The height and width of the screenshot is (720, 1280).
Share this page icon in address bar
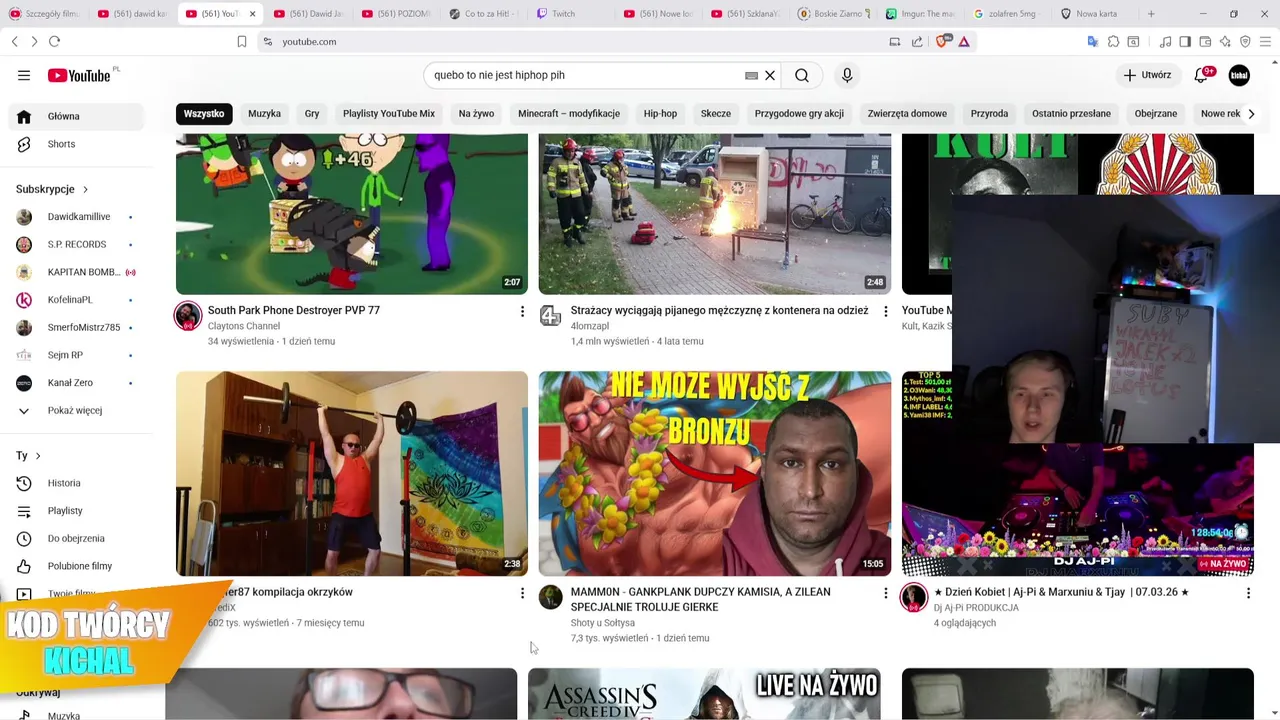pyautogui.click(x=917, y=41)
